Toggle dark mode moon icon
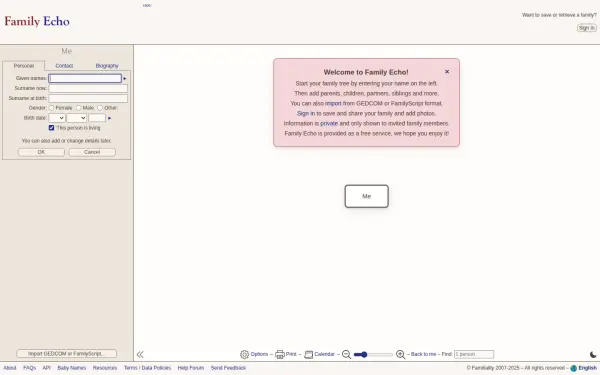 pos(593,354)
